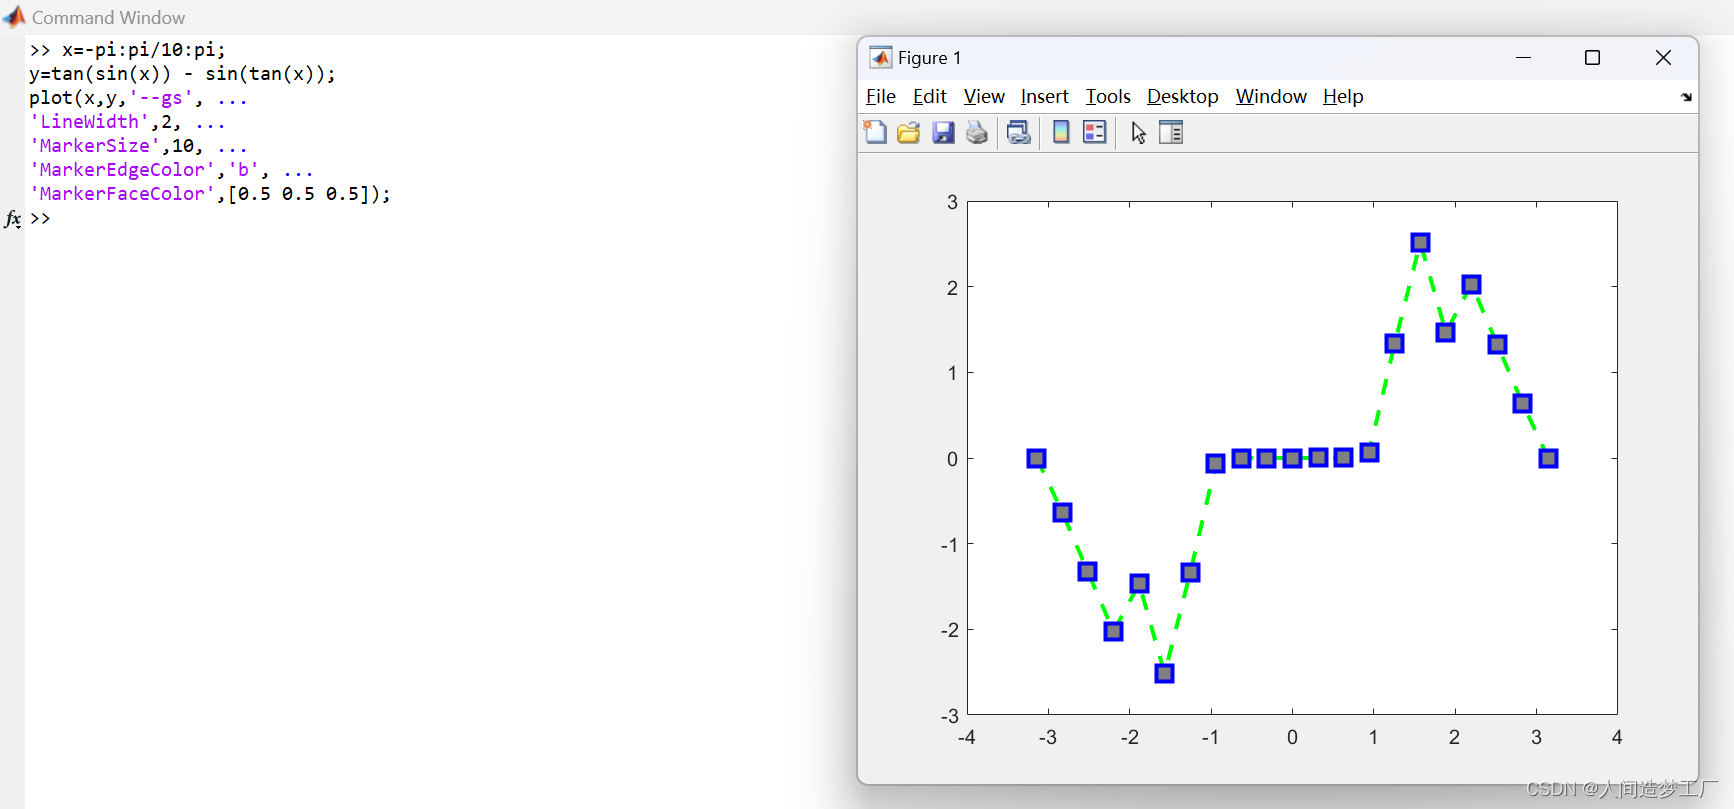This screenshot has width=1734, height=809.
Task: Open the Property Inspector toolbar icon
Action: tap(1171, 132)
